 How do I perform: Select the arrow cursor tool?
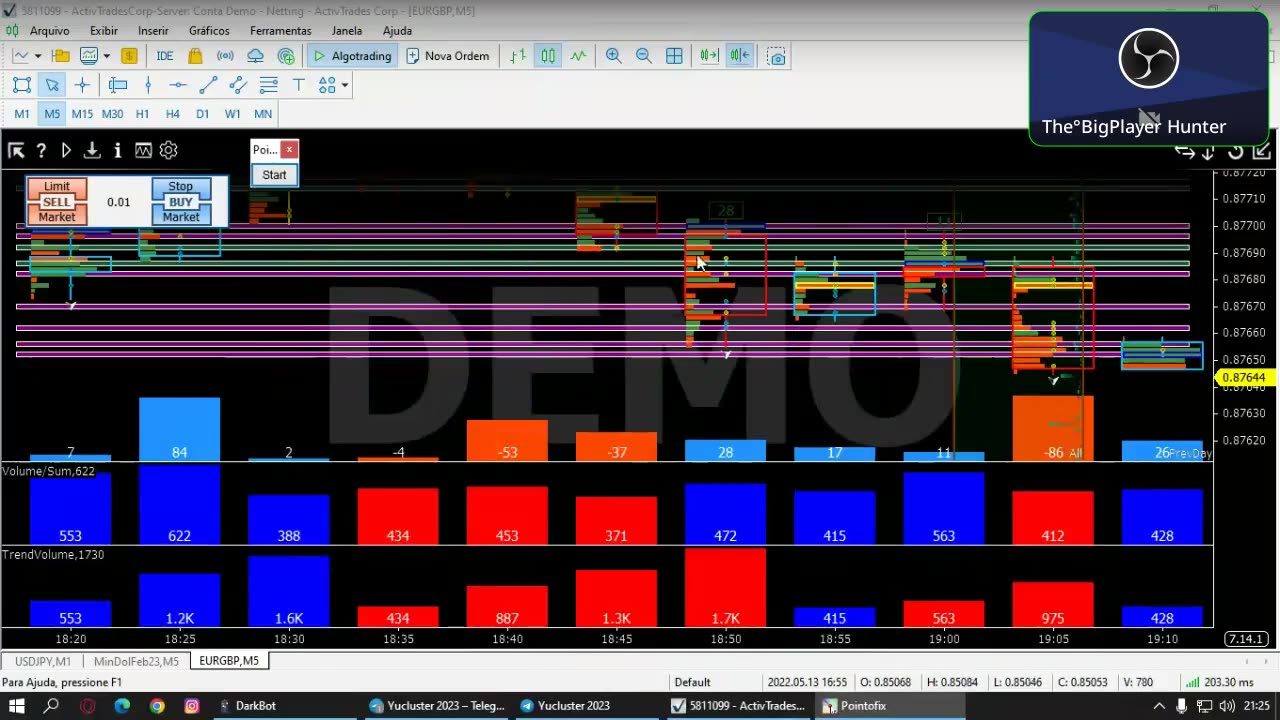click(x=52, y=85)
